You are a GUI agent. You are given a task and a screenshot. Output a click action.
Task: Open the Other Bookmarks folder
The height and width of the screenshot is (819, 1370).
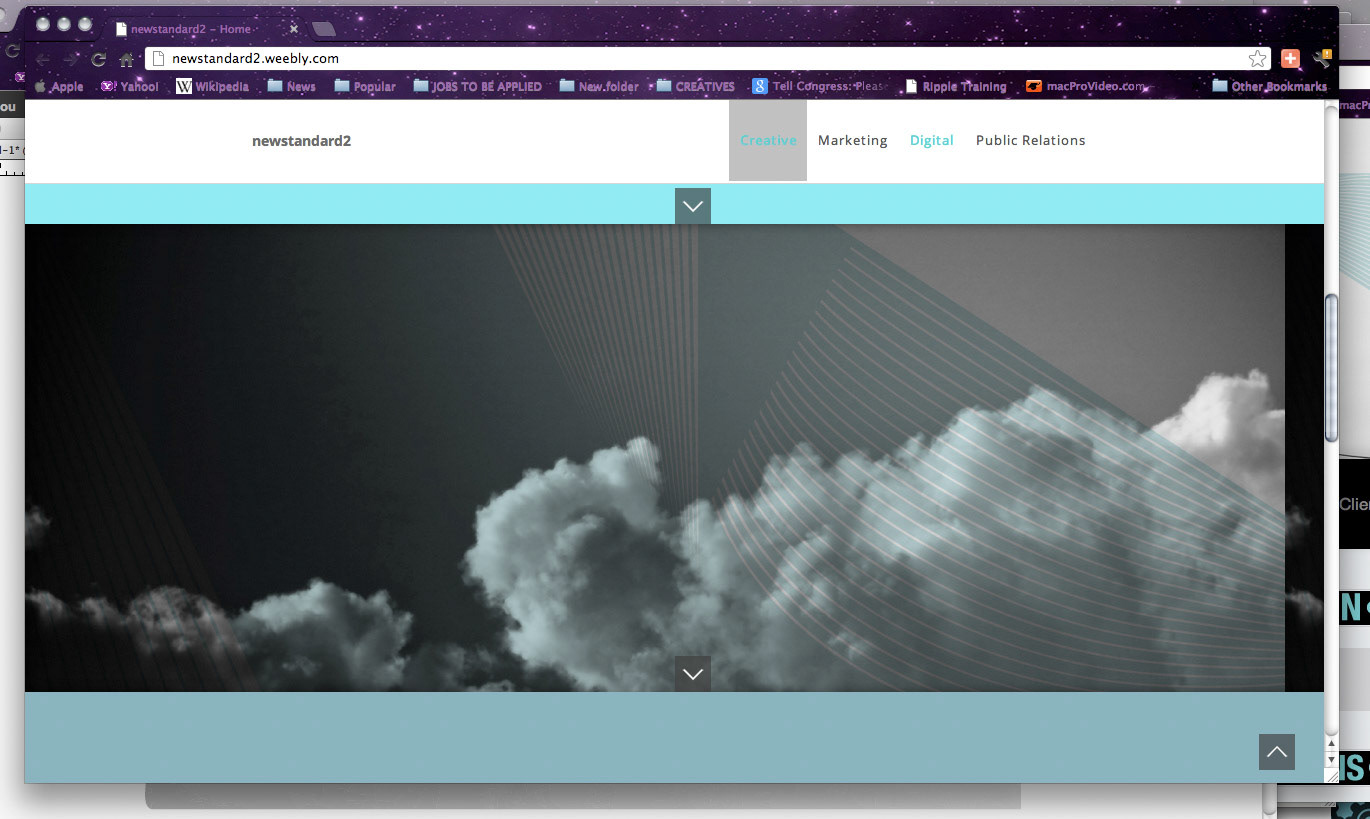(x=1269, y=86)
